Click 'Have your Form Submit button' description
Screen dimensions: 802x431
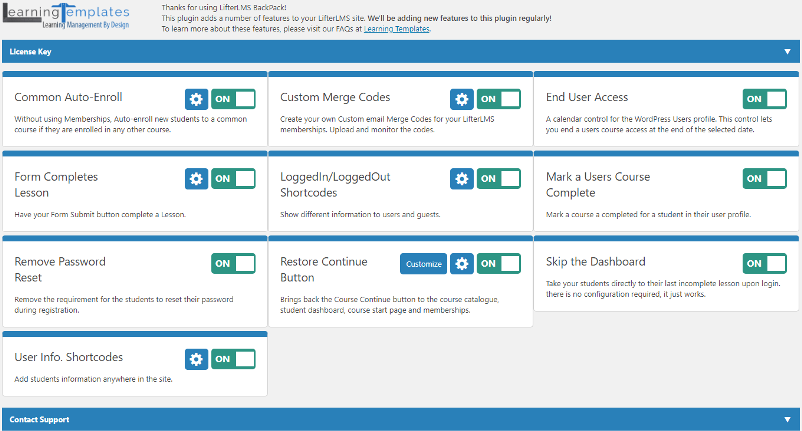tap(100, 215)
